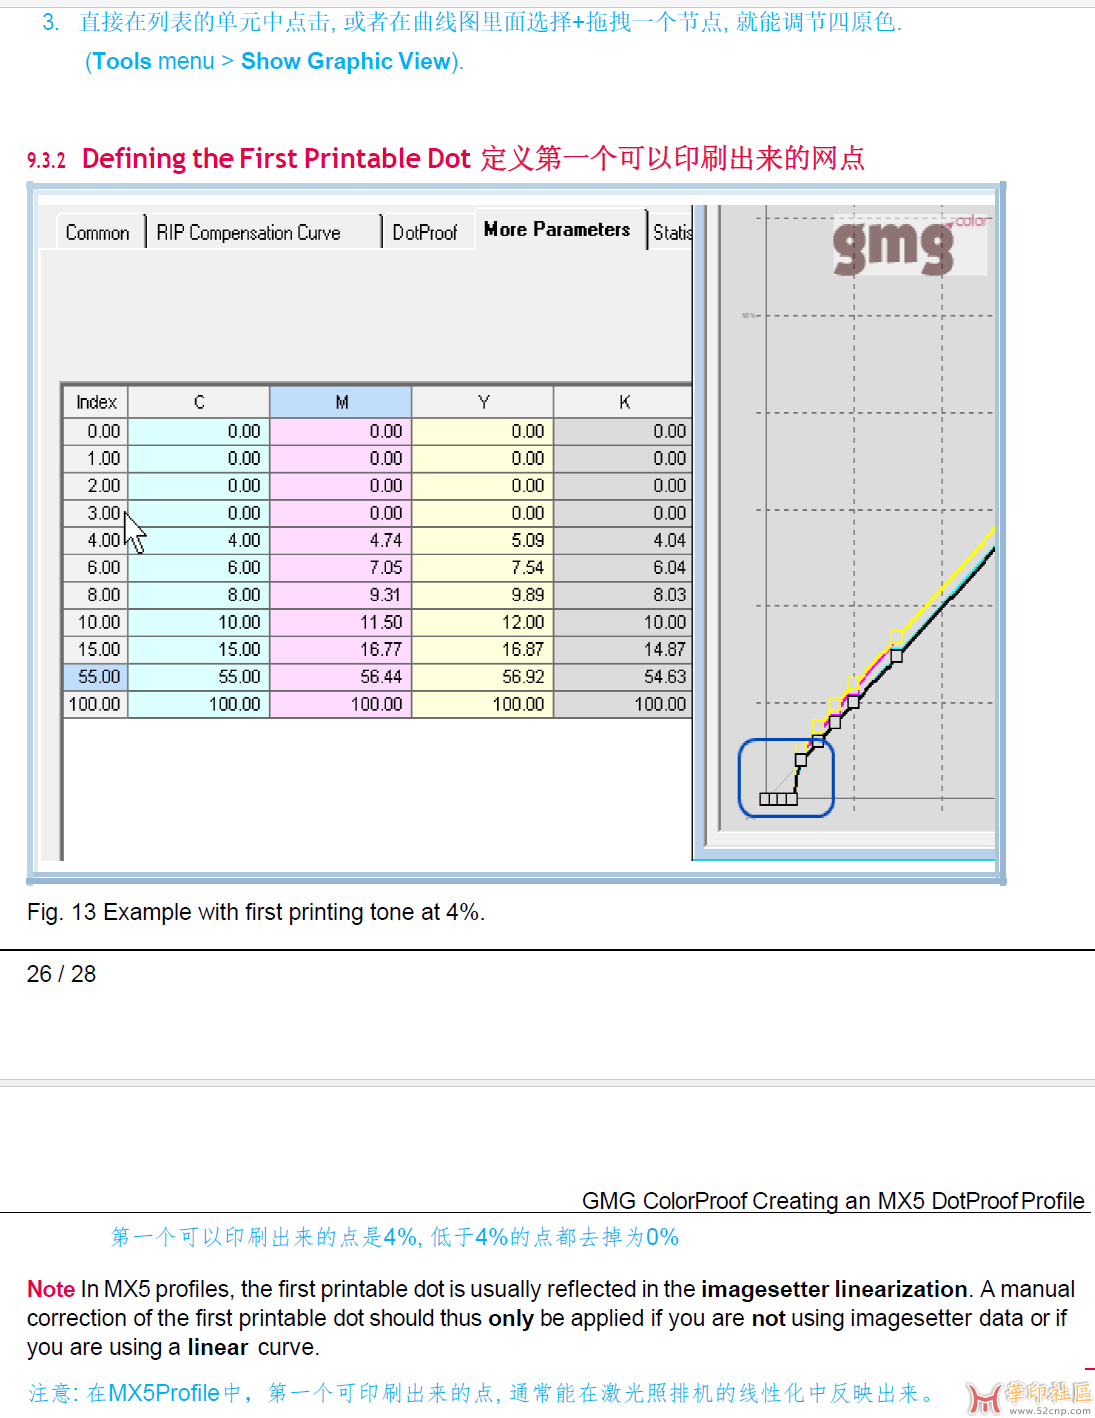Select the K cell showing 6.04

[624, 567]
